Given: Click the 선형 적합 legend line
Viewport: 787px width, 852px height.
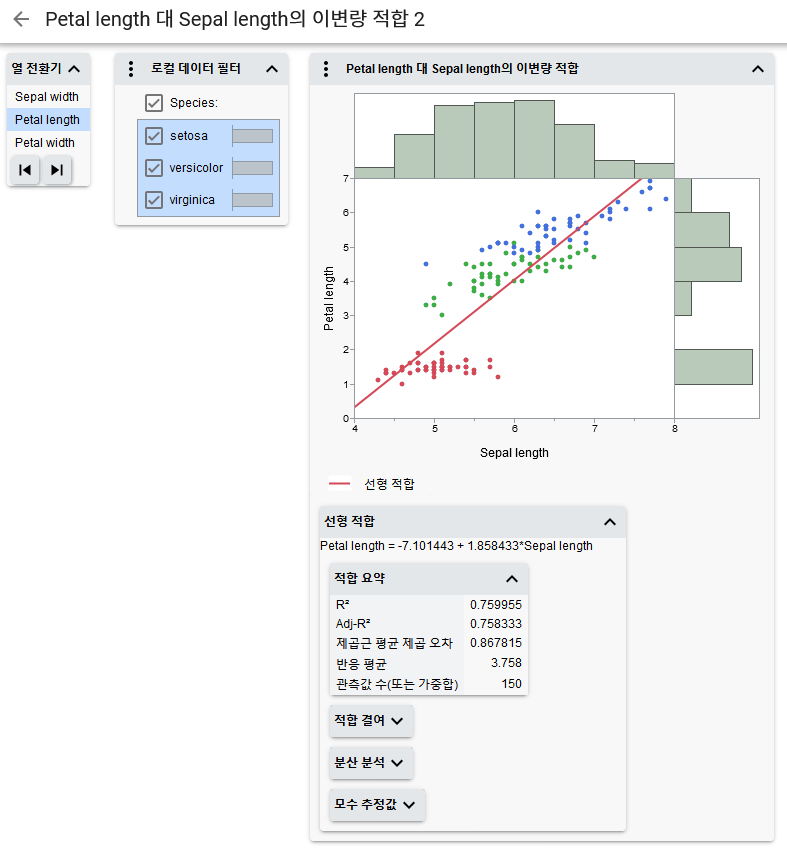Looking at the screenshot, I should (x=340, y=484).
